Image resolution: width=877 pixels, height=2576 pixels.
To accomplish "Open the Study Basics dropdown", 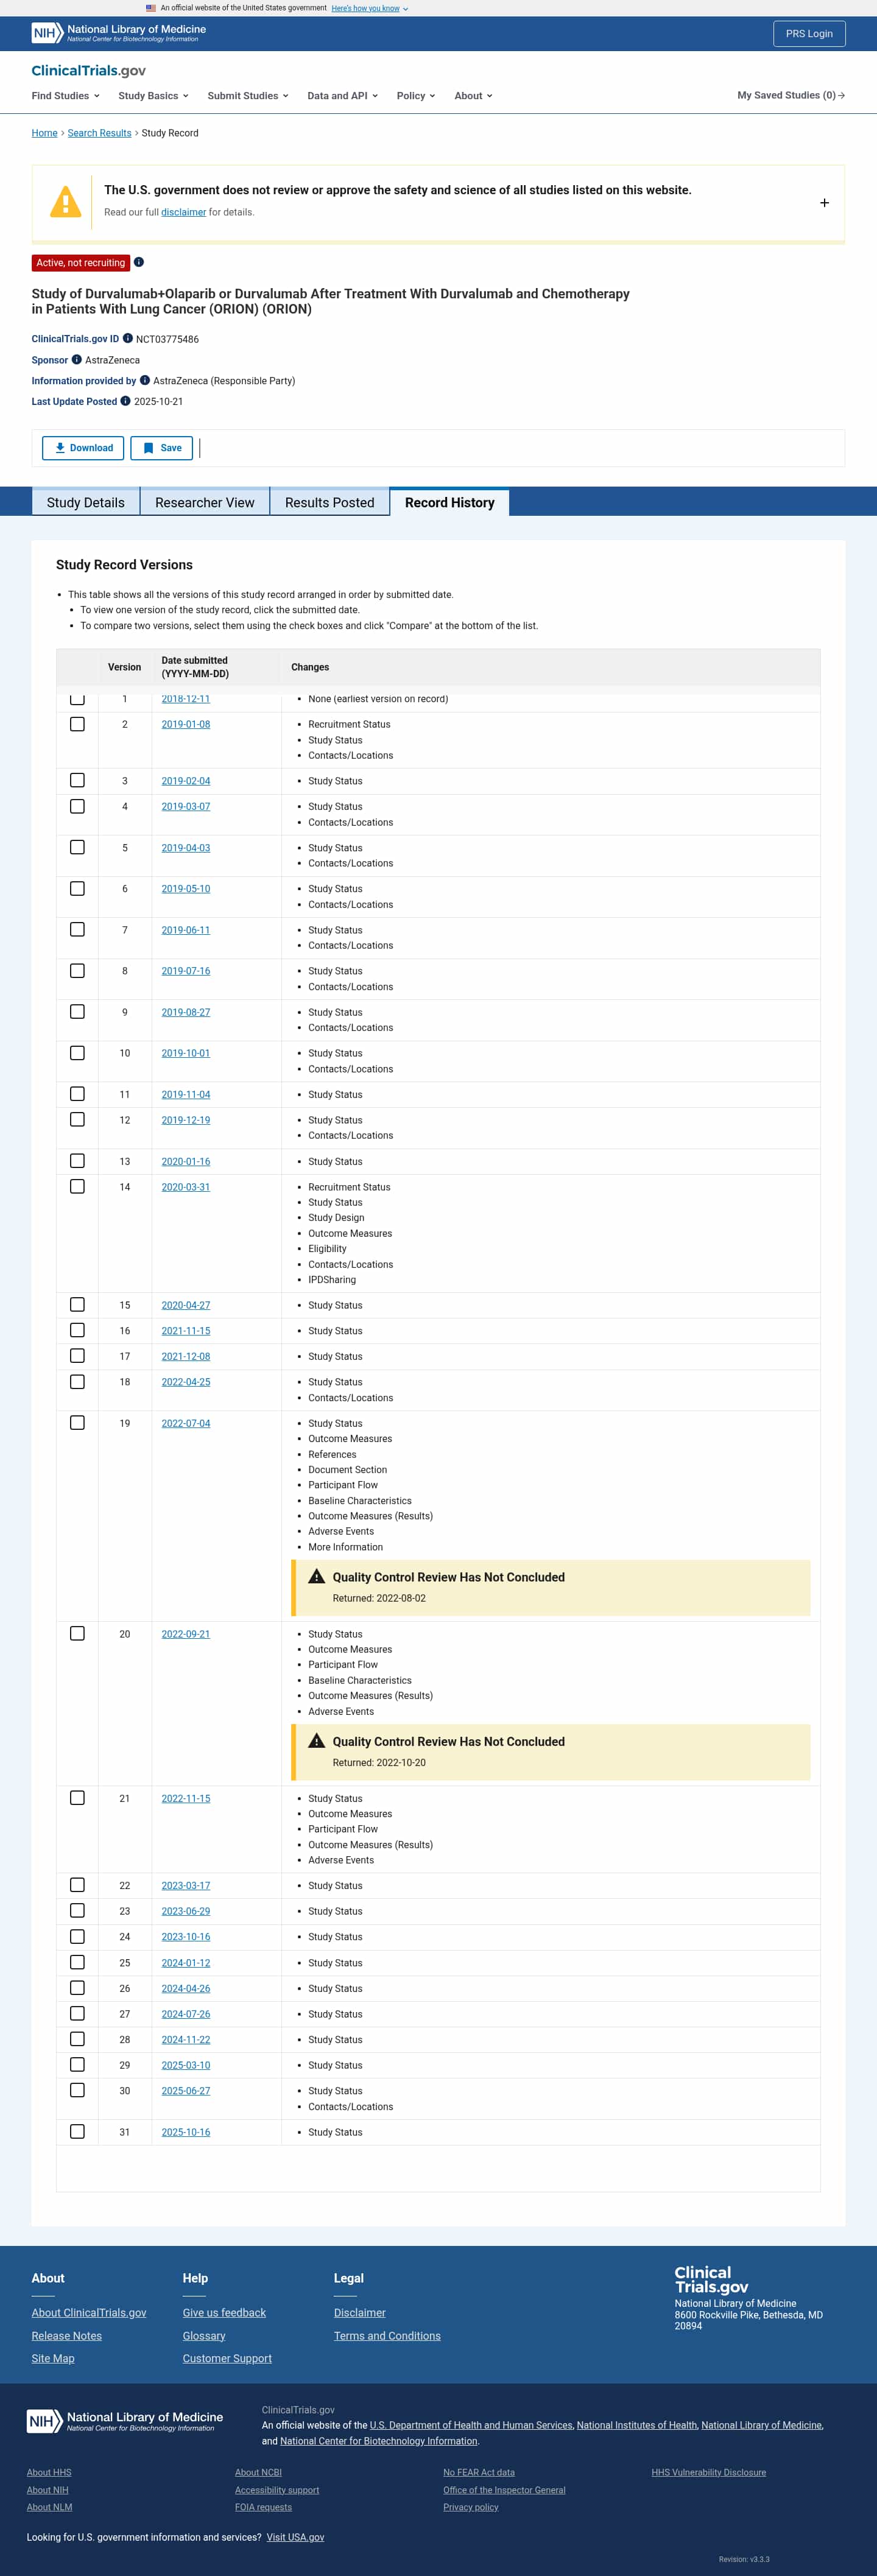I will pyautogui.click(x=153, y=96).
